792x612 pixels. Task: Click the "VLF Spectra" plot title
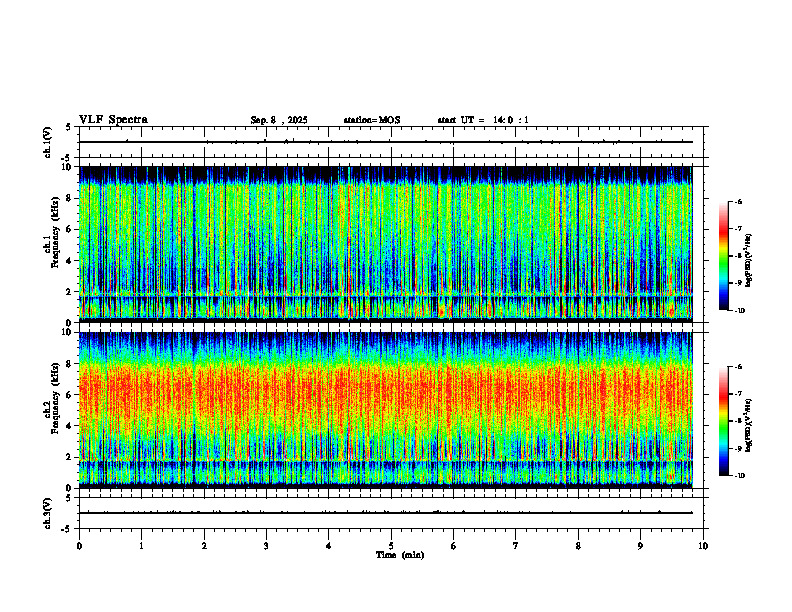point(113,120)
